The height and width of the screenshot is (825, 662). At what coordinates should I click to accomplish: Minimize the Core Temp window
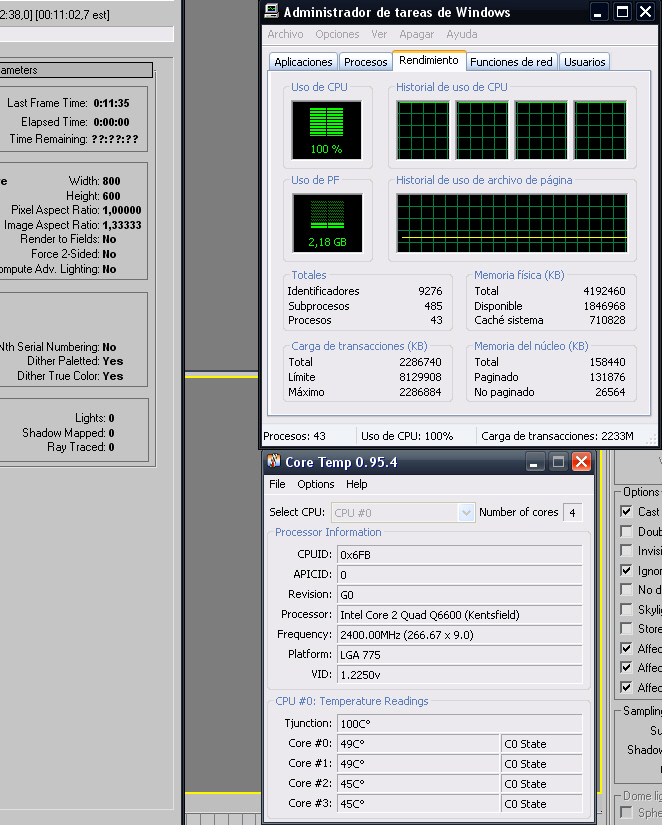tap(534, 462)
